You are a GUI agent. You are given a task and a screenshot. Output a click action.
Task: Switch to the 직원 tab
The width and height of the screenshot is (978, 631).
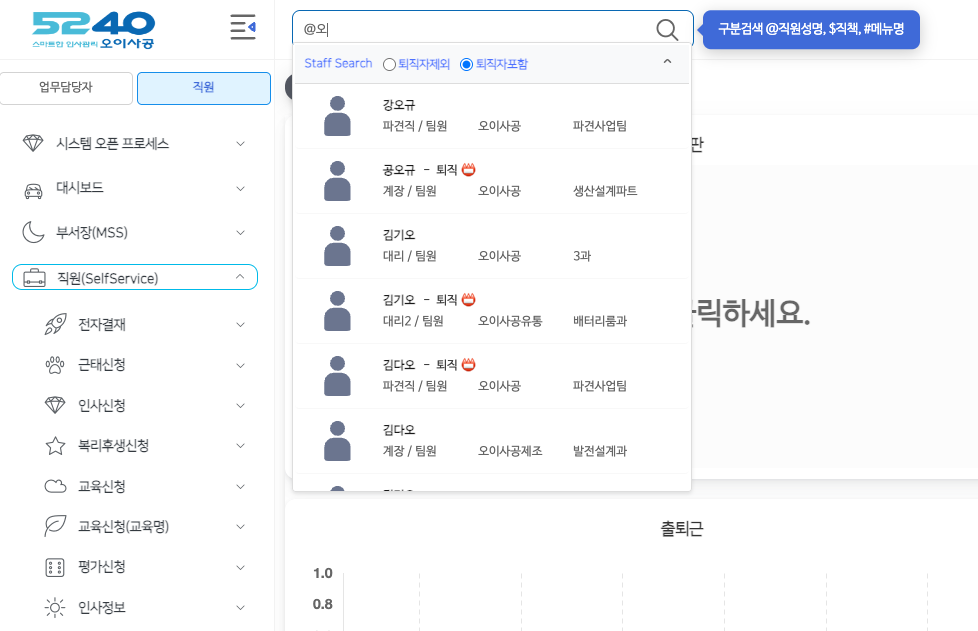[x=203, y=88]
